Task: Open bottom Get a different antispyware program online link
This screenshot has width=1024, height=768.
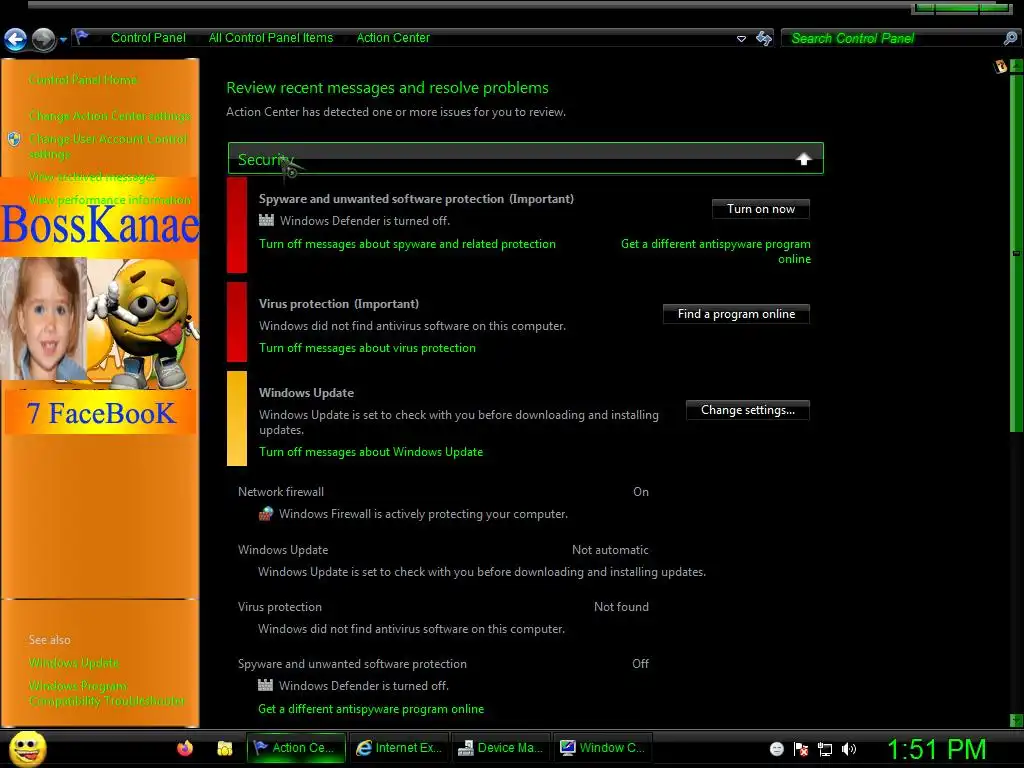Action: point(371,709)
